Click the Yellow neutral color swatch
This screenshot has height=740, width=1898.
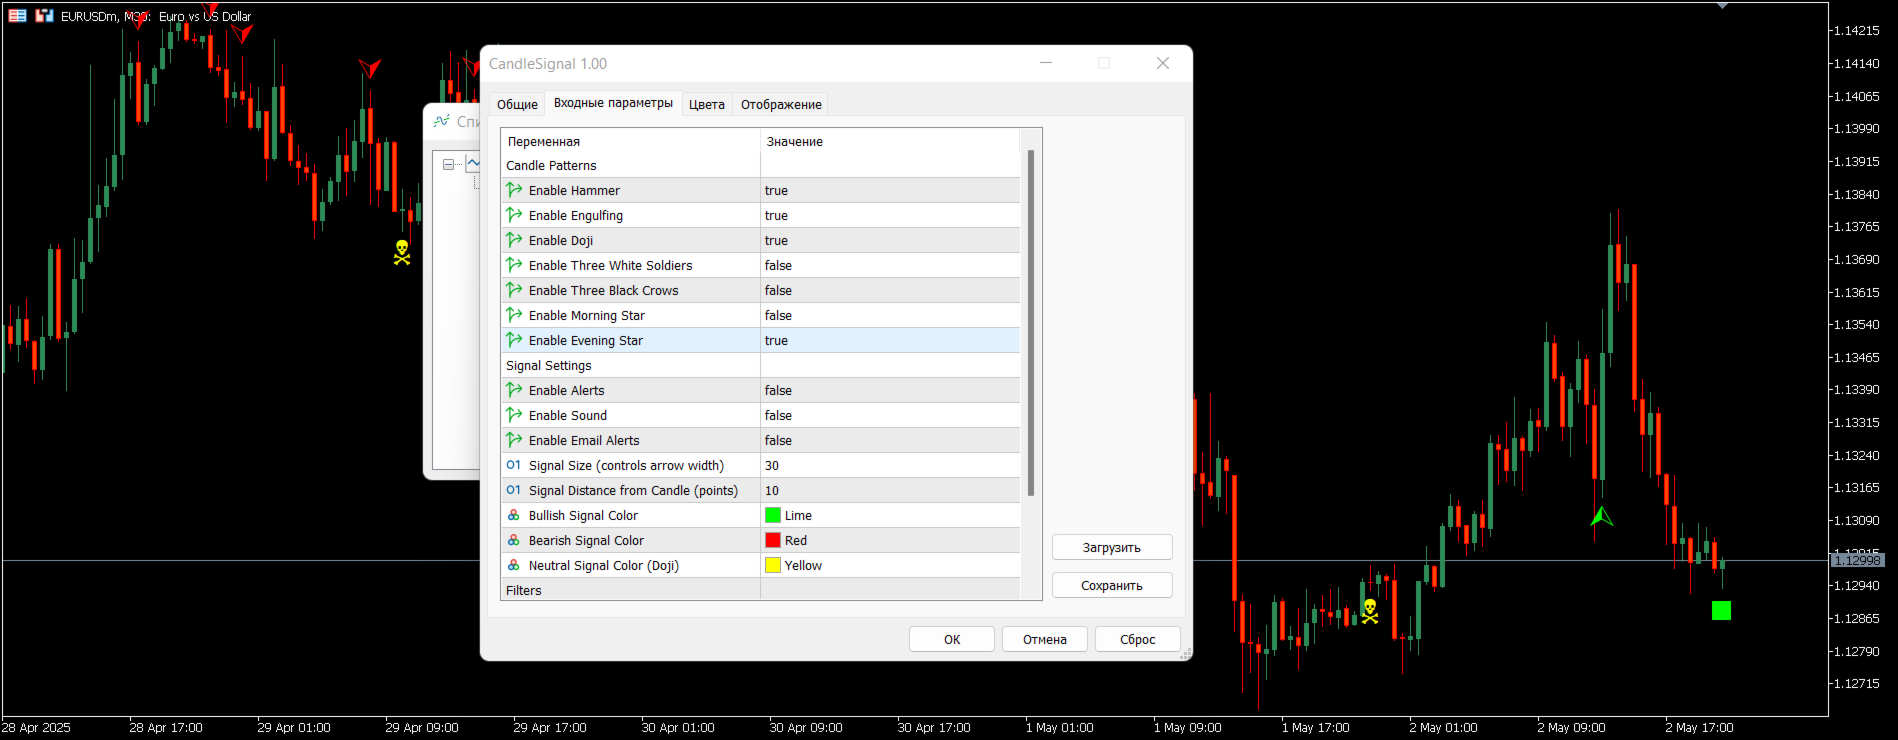(x=773, y=565)
